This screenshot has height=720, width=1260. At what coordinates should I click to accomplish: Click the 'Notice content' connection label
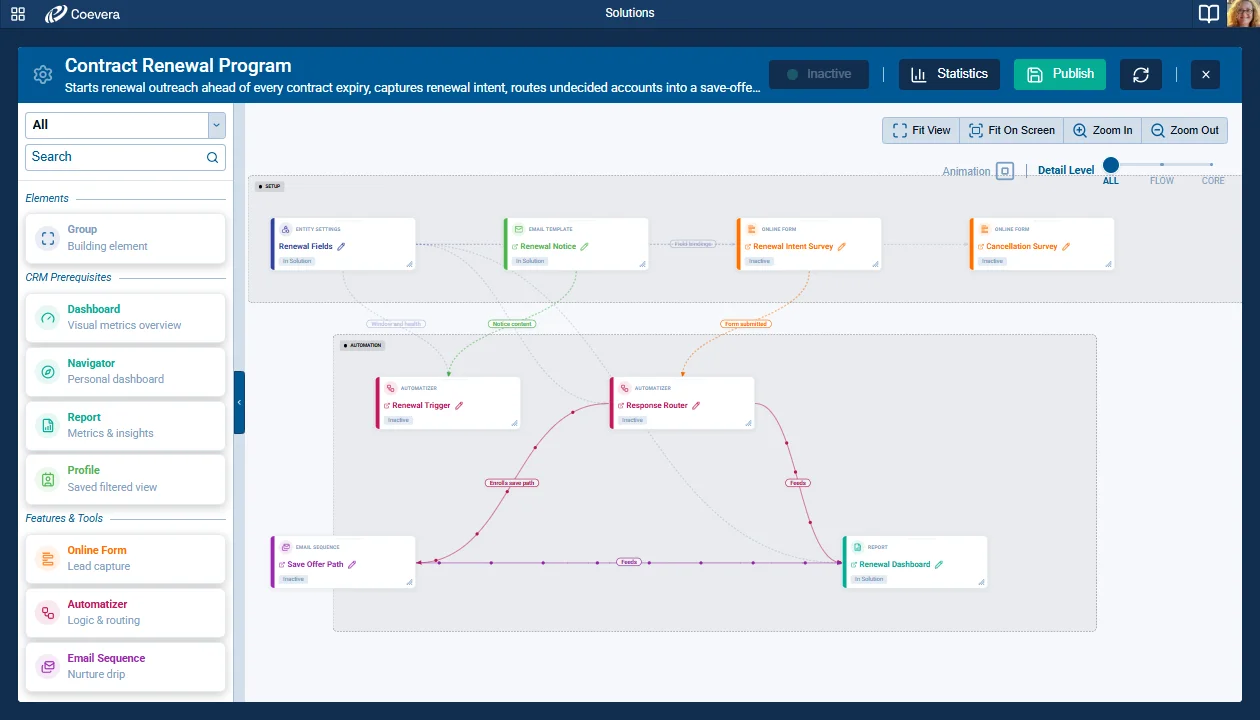tap(512, 324)
